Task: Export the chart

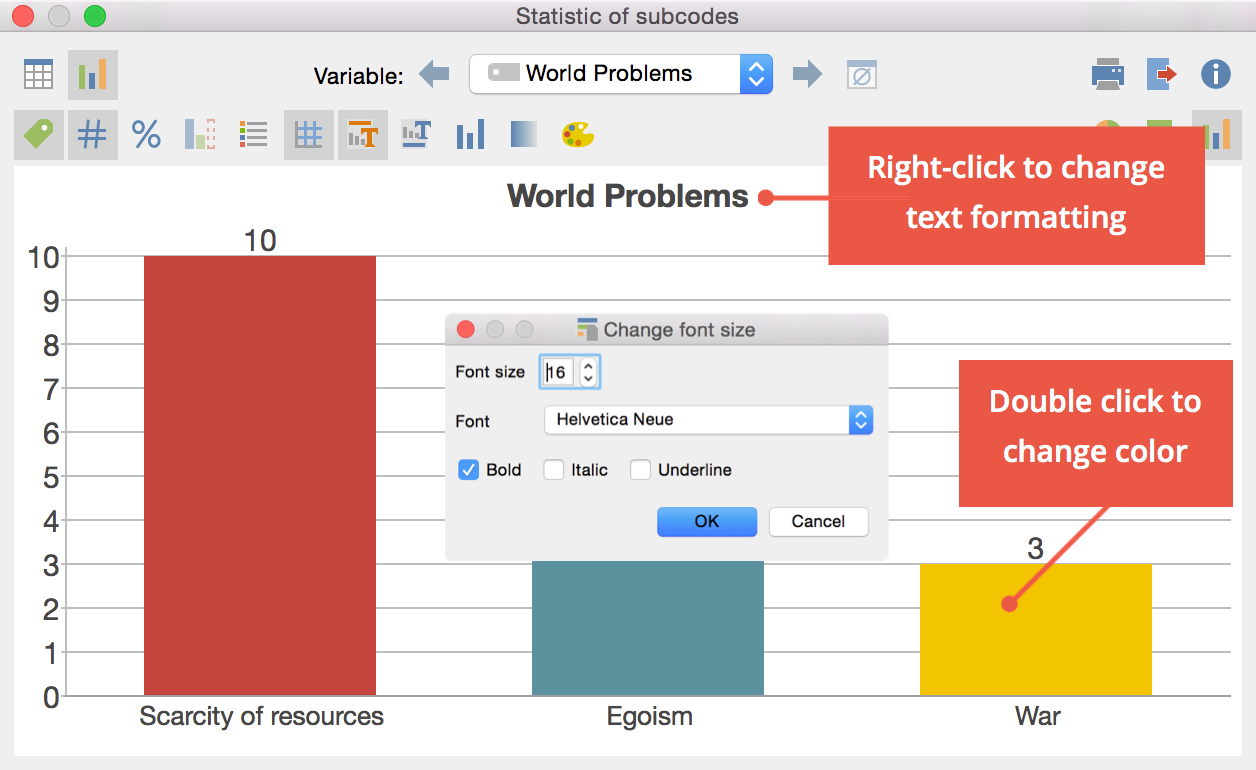Action: point(1162,75)
